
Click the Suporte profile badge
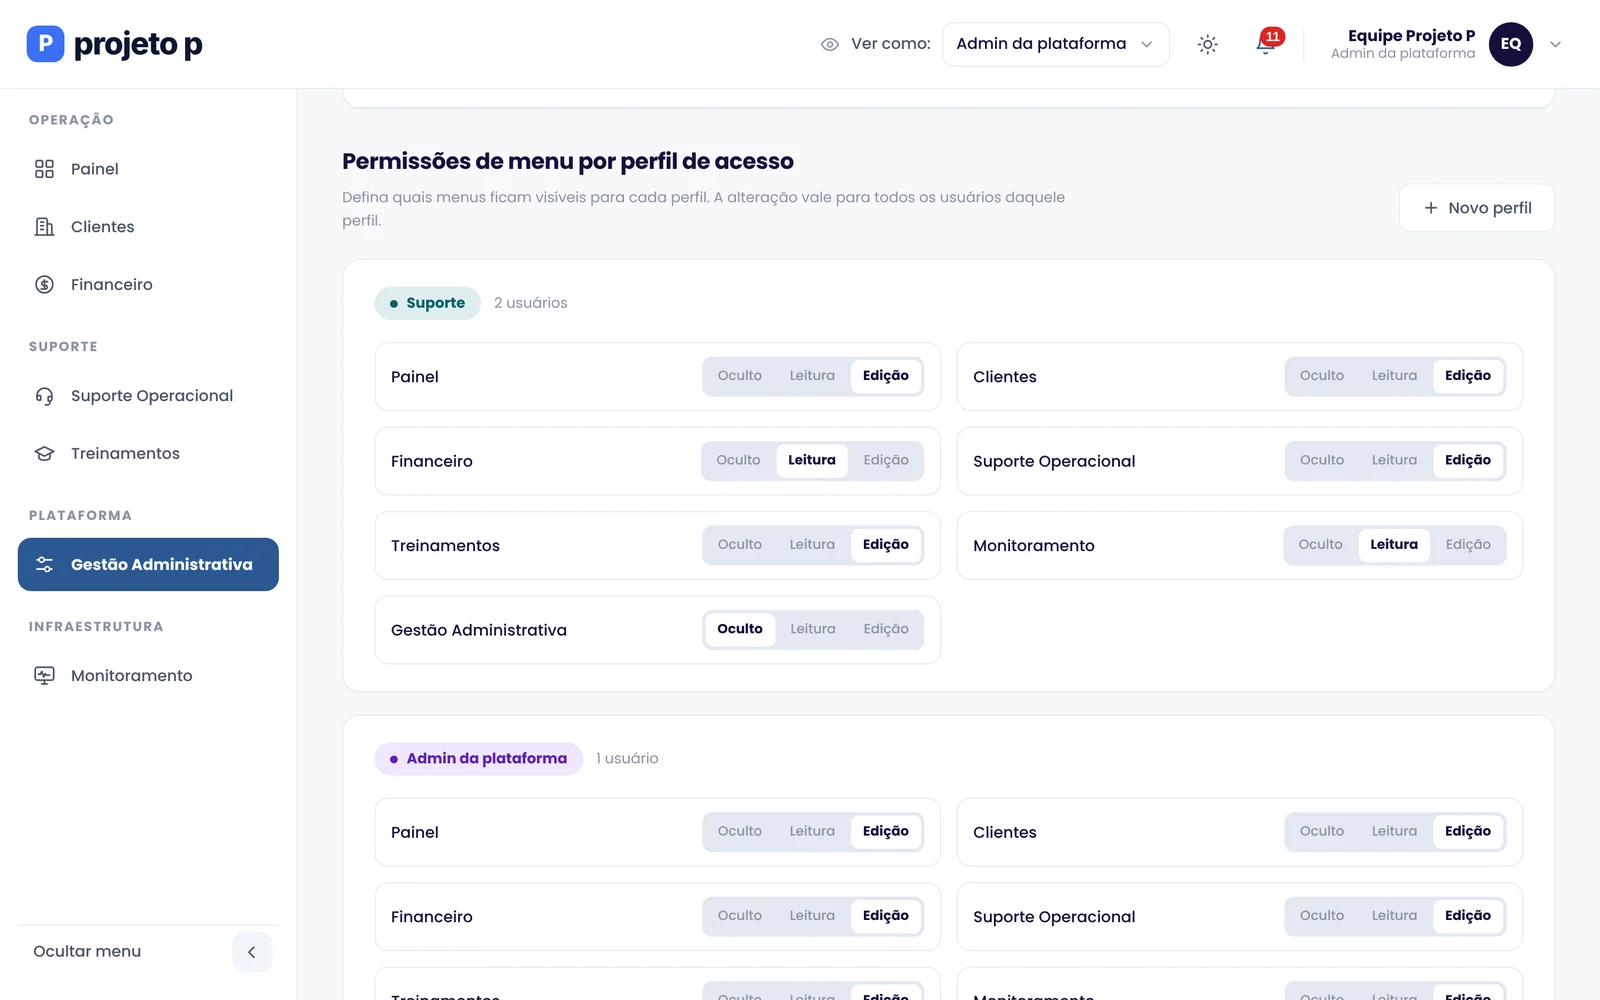coord(427,303)
